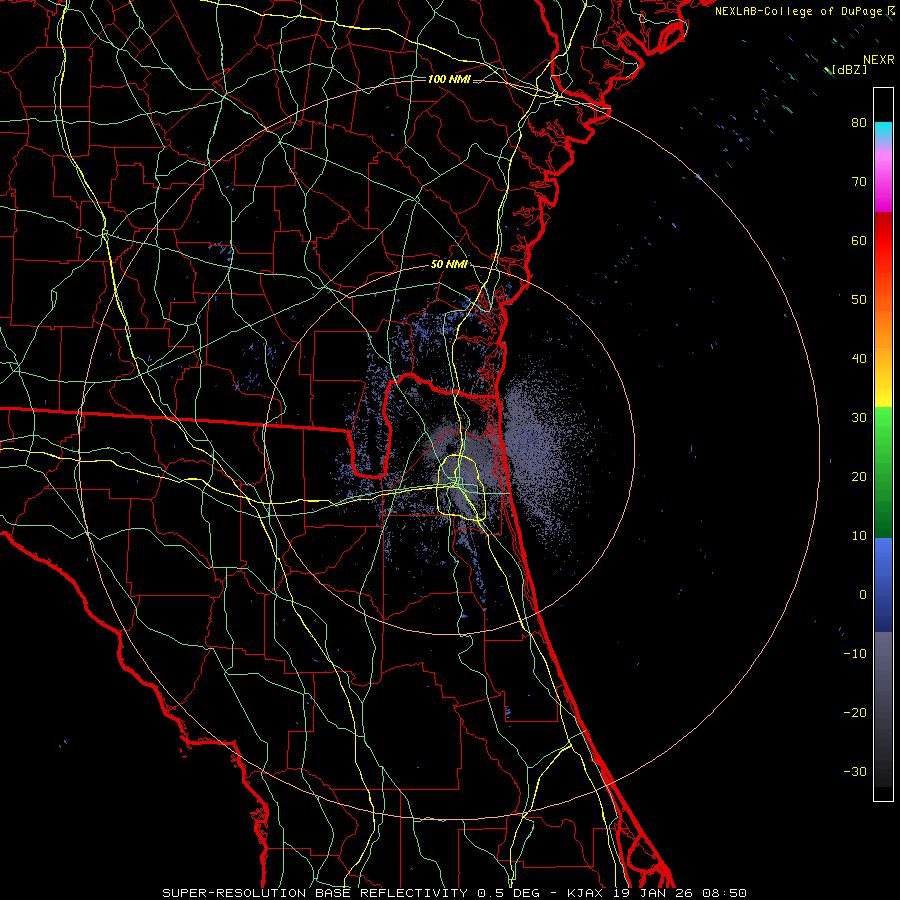This screenshot has width=900, height=900.
Task: Click the 40 dBZ scale label
Action: (x=859, y=359)
